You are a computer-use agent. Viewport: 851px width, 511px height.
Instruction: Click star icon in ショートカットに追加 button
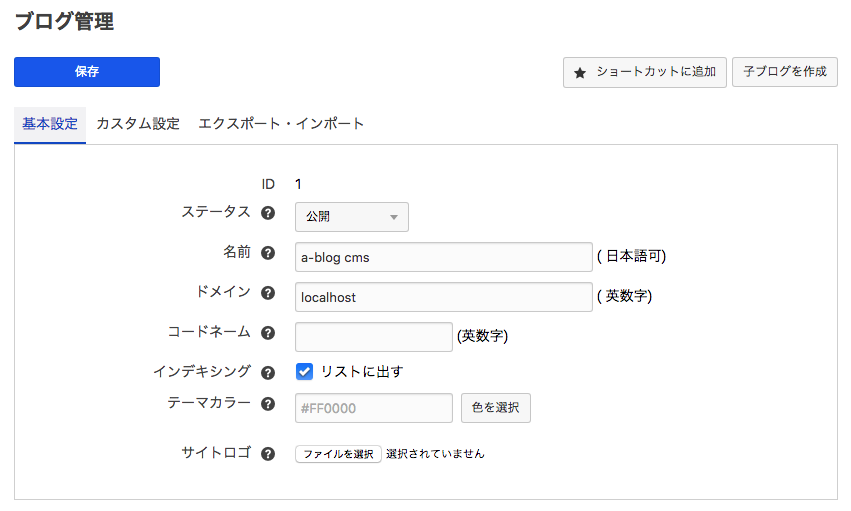coord(580,73)
